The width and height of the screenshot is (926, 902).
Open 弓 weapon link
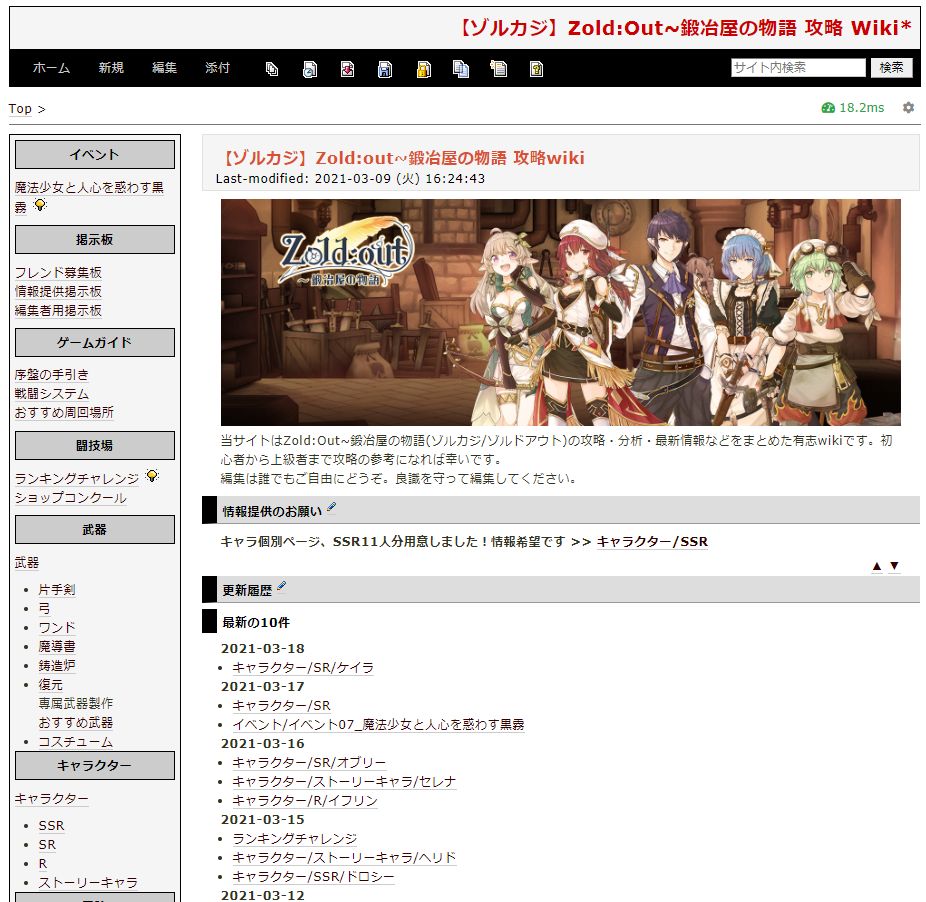44,608
